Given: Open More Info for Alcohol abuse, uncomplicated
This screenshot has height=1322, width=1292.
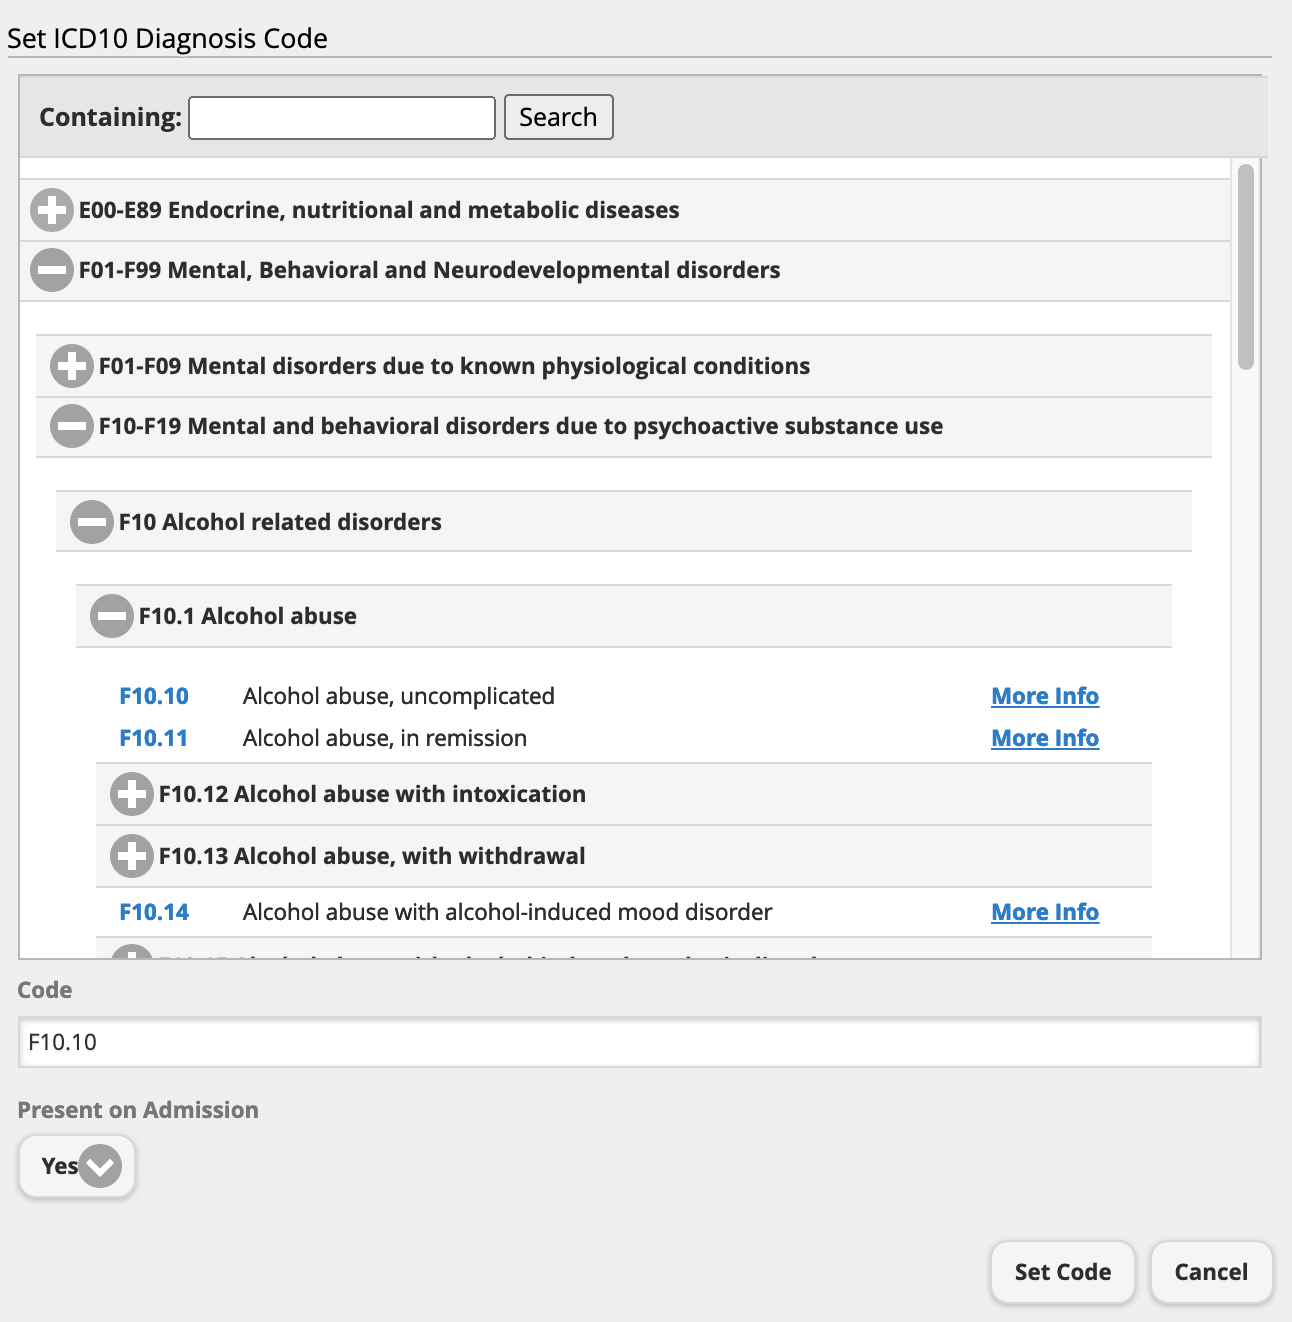Looking at the screenshot, I should [x=1044, y=696].
